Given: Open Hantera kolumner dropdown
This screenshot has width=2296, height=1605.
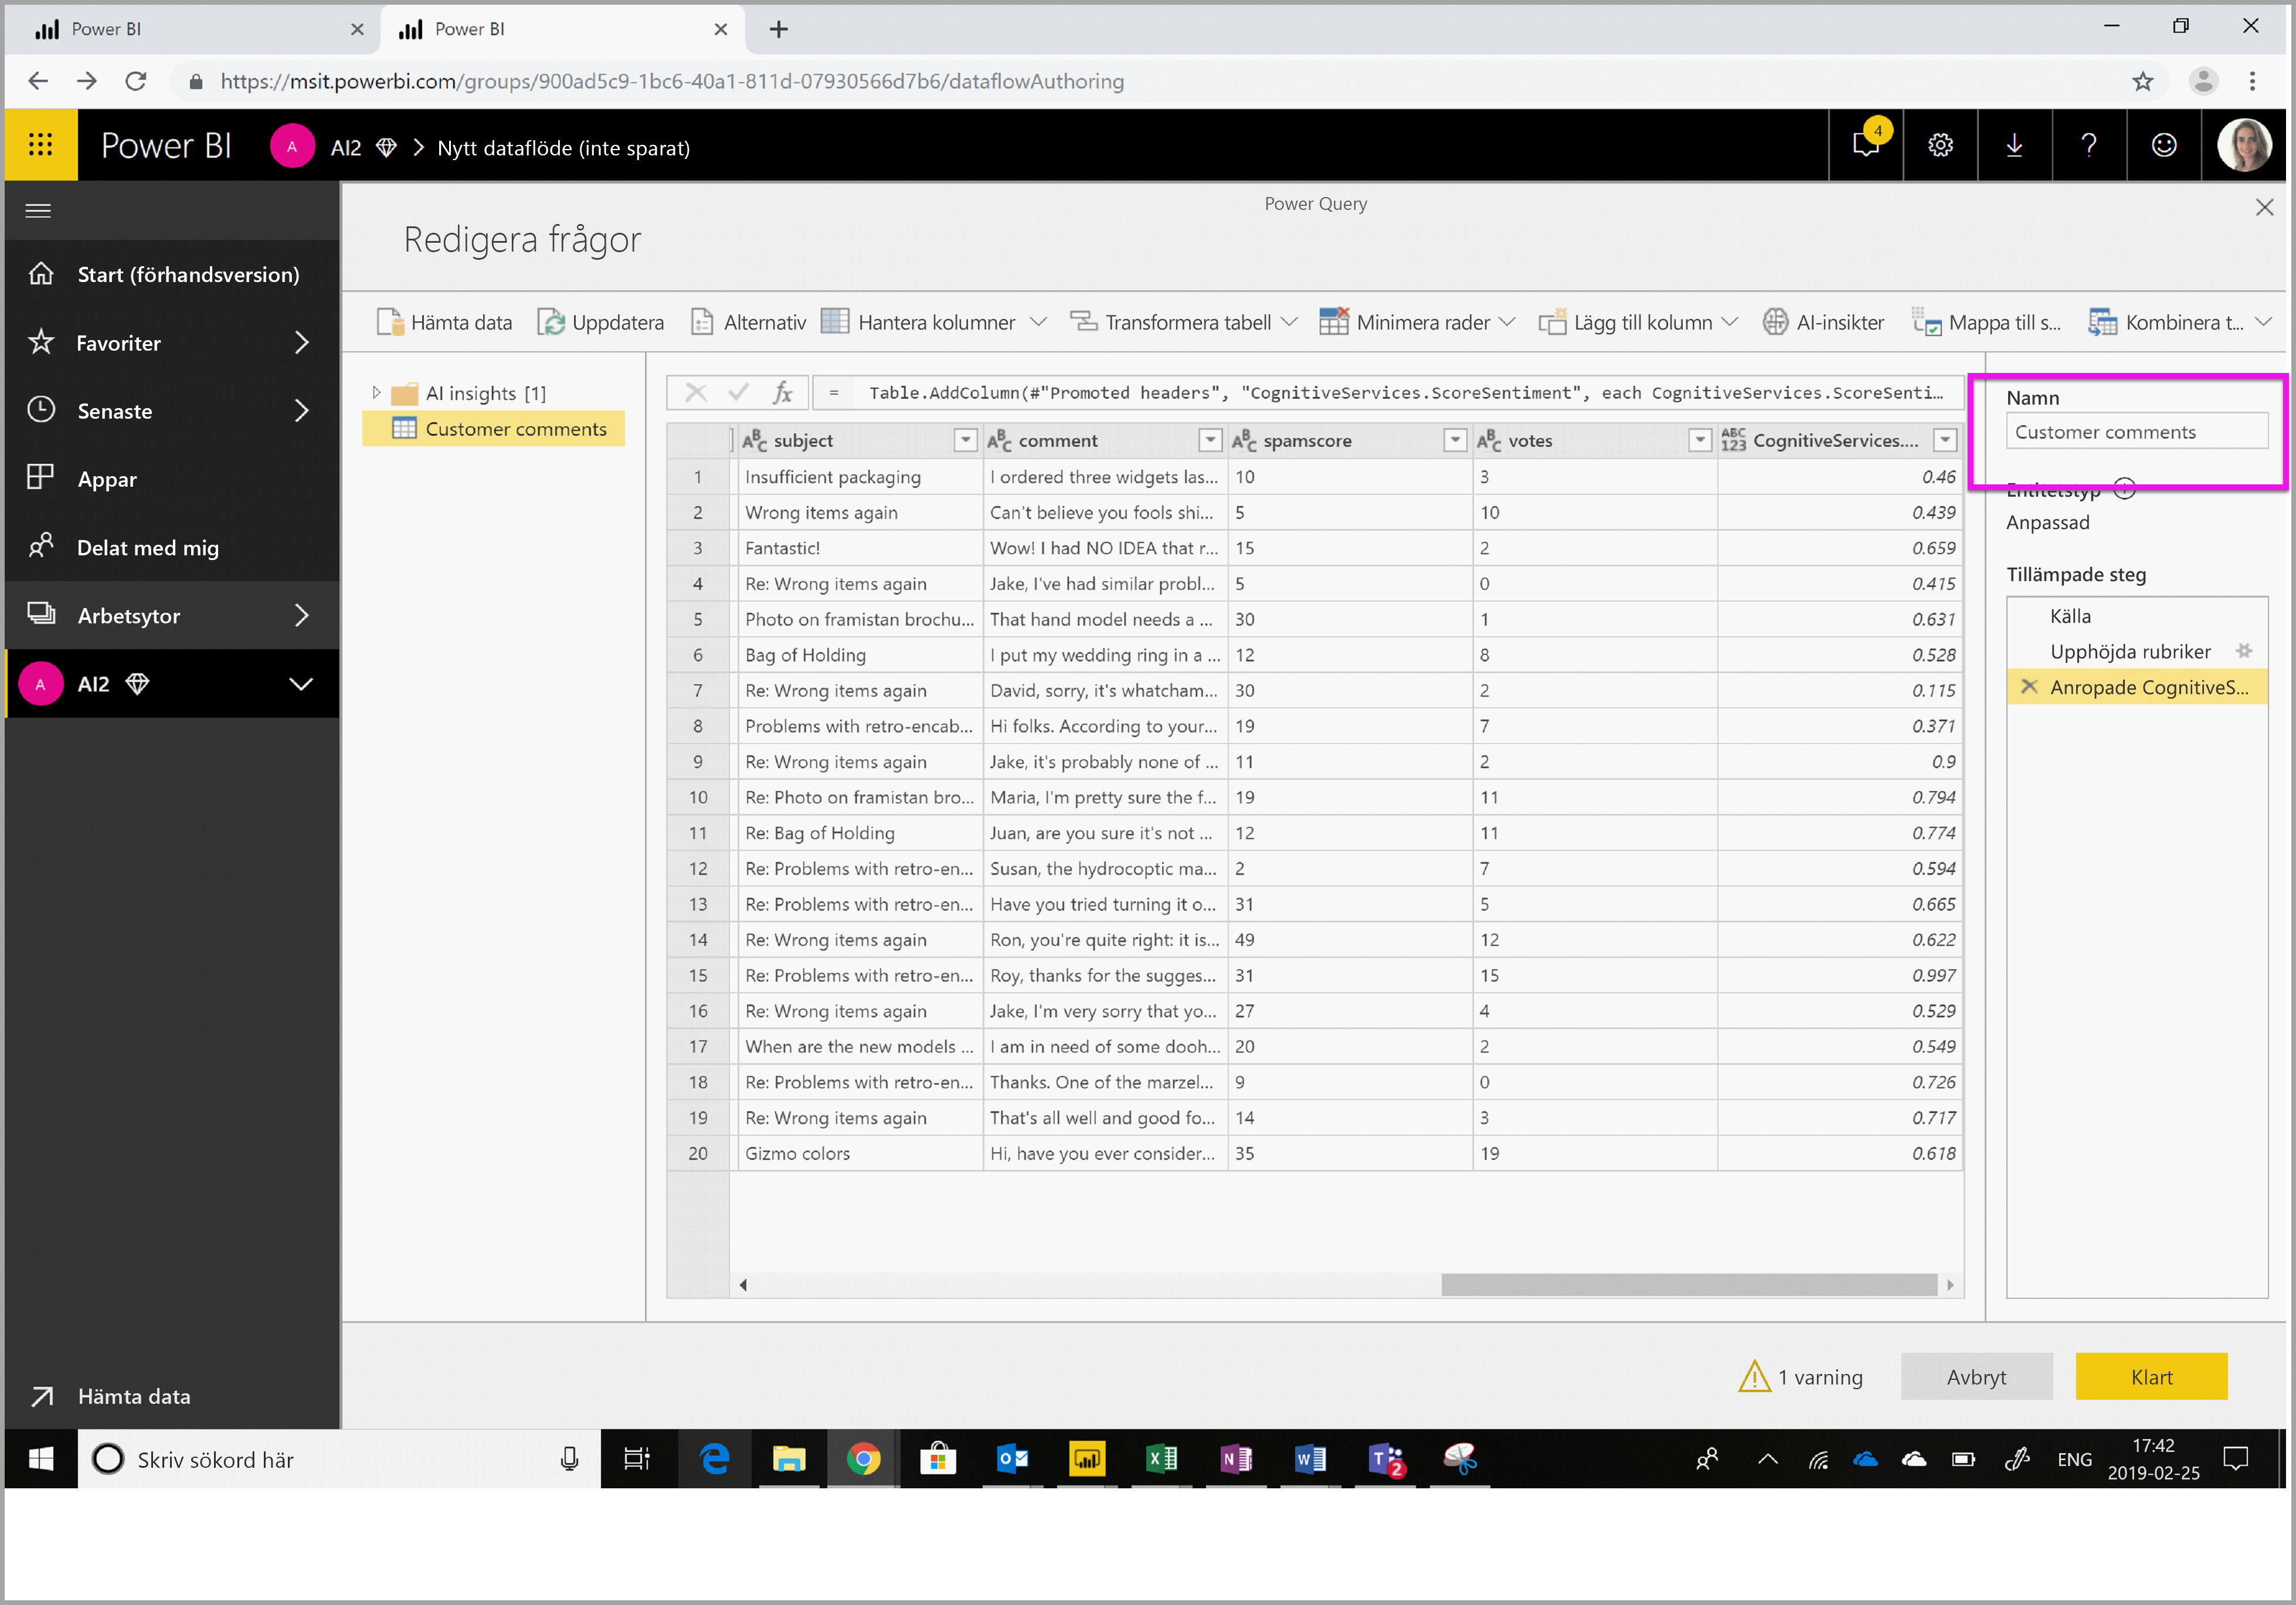Looking at the screenshot, I should tap(934, 322).
